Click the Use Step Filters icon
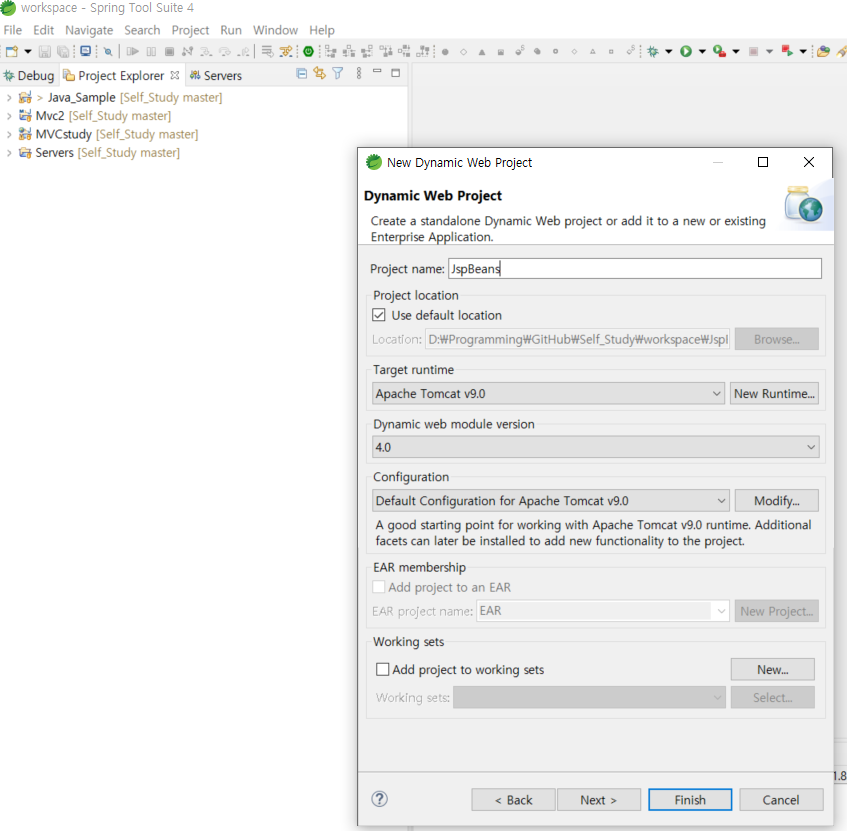 click(x=285, y=51)
